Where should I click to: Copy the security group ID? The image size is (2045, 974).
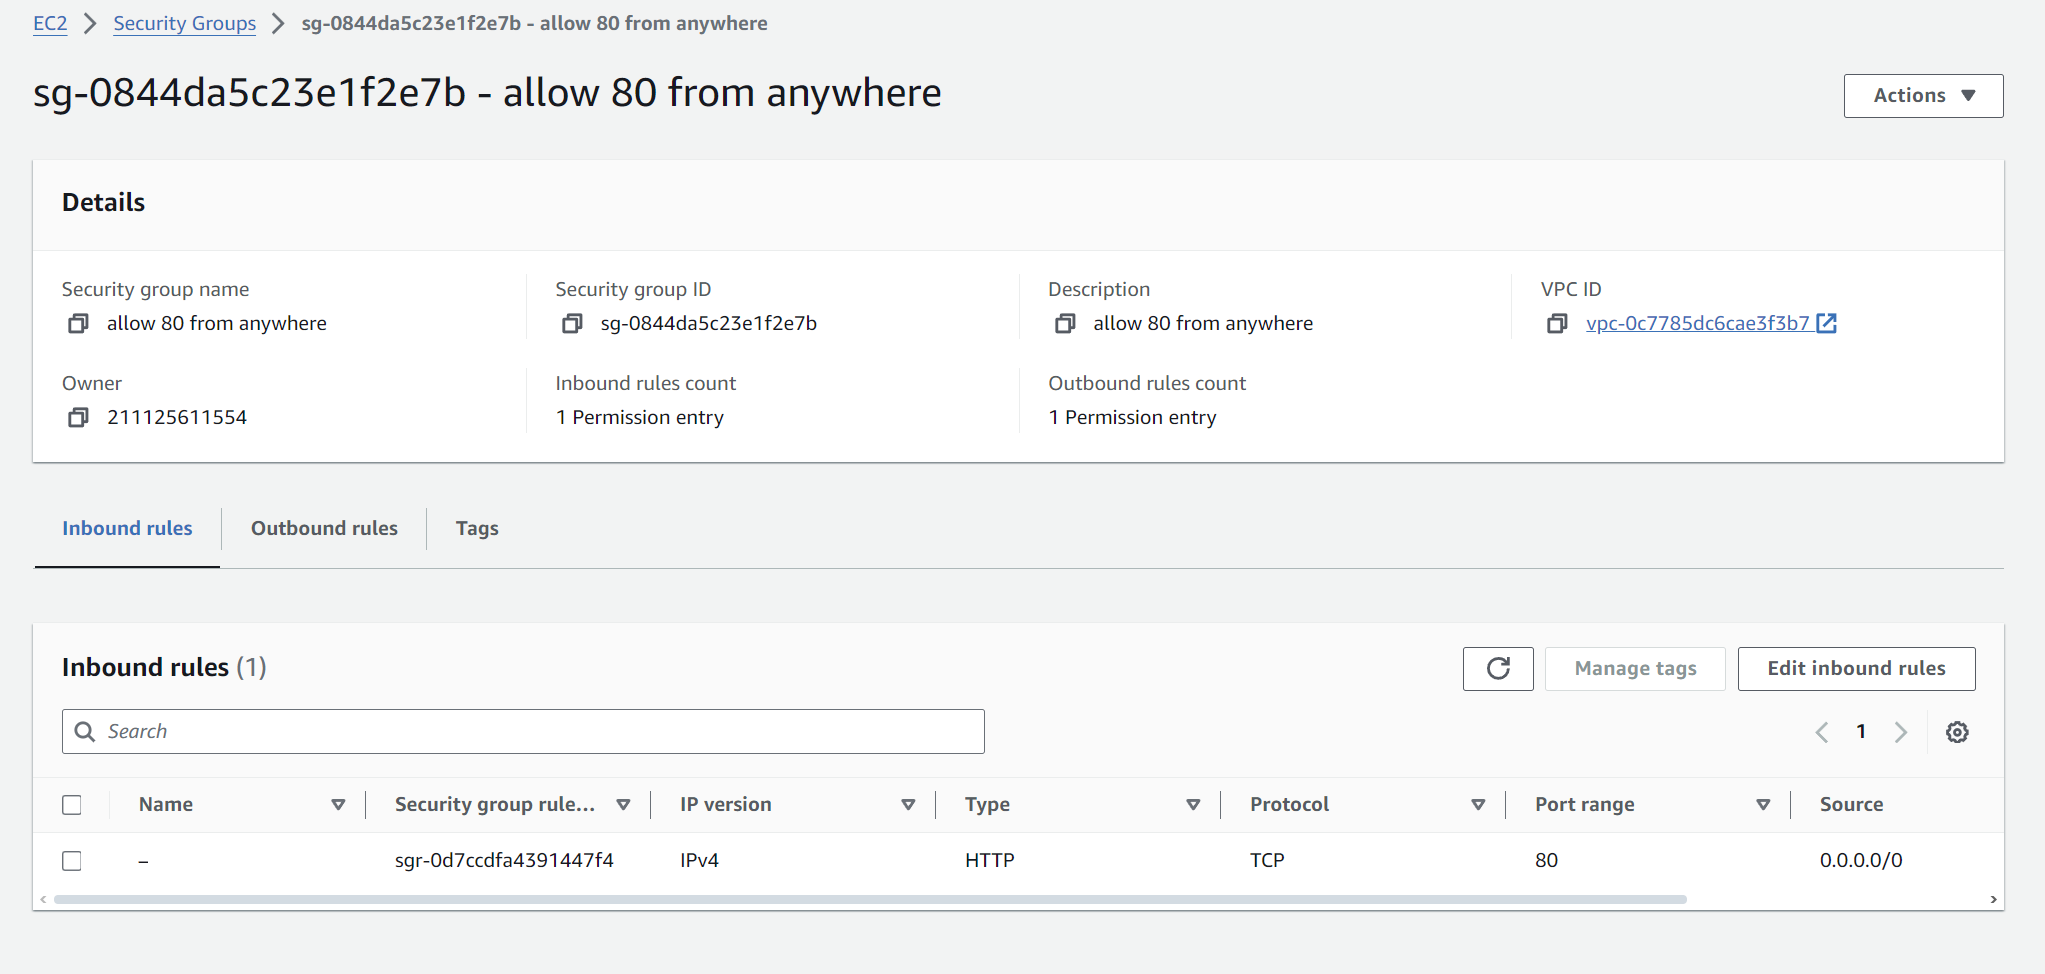point(572,324)
